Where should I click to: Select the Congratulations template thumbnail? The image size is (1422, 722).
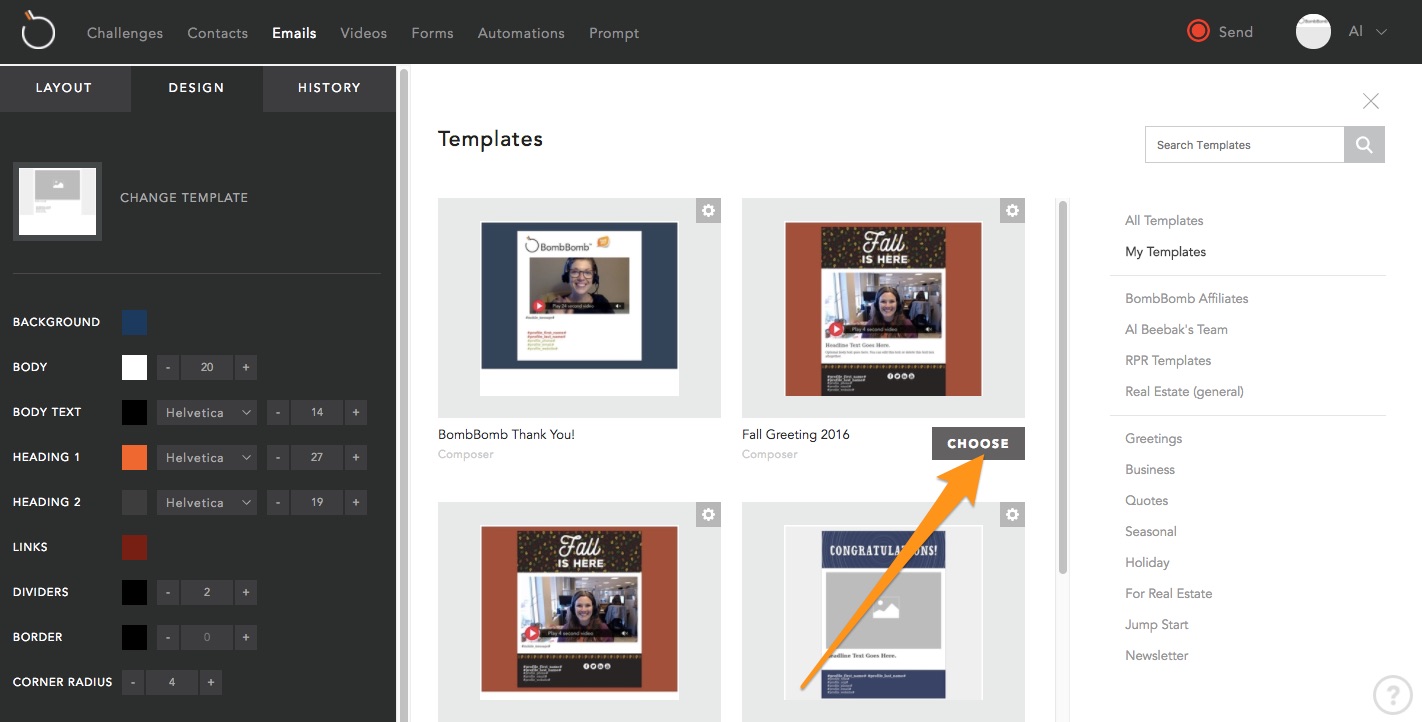click(x=883, y=612)
